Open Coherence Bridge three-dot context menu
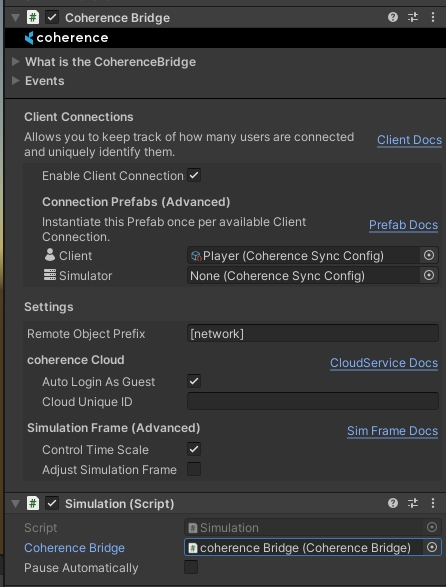The width and height of the screenshot is (446, 587). pyautogui.click(x=433, y=17)
